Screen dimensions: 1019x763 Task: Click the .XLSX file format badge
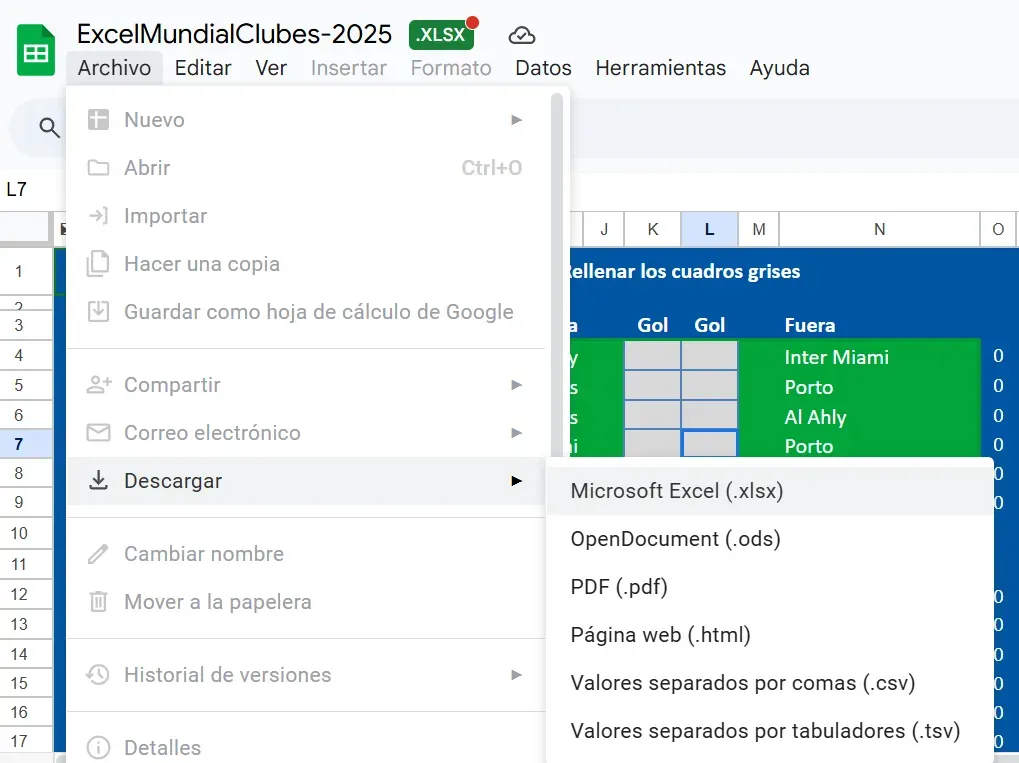pyautogui.click(x=442, y=35)
